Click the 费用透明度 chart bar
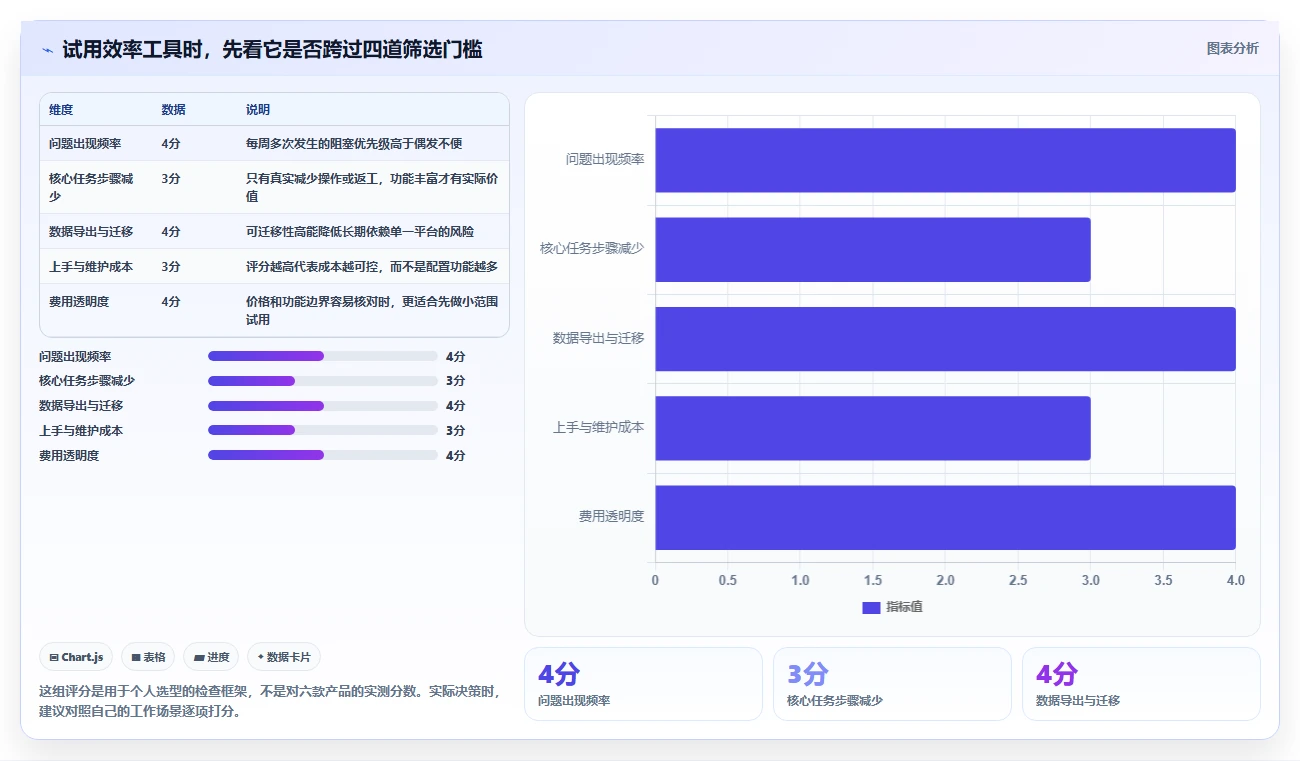 945,517
